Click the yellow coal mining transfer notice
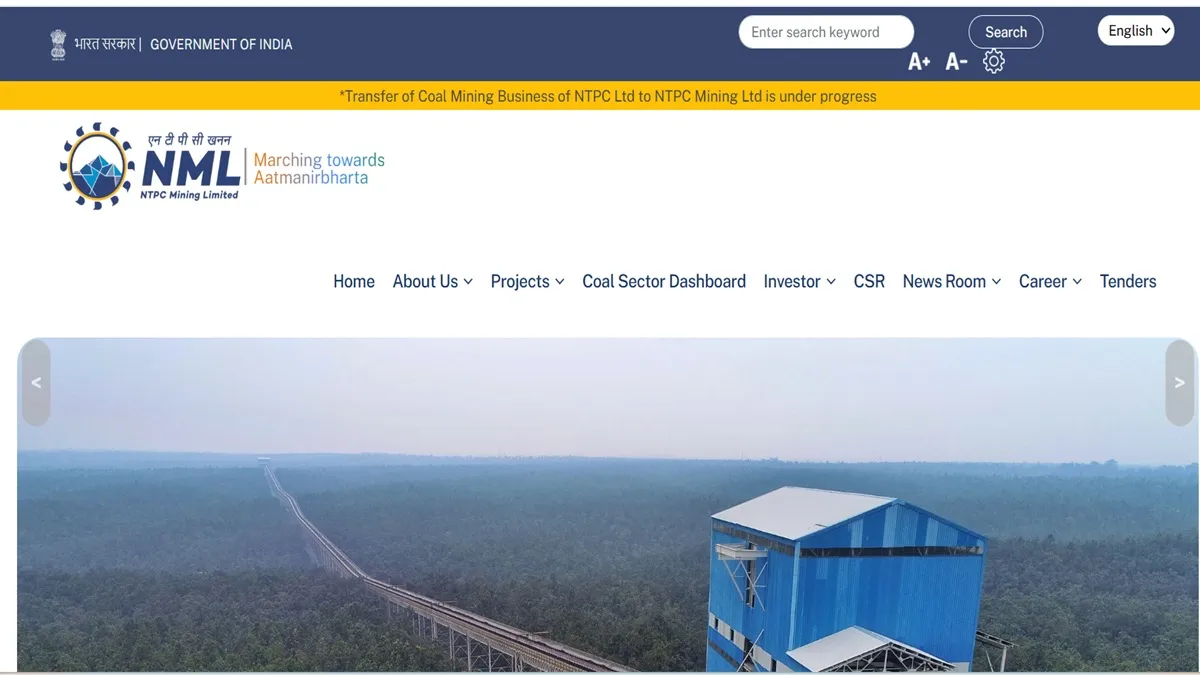This screenshot has width=1200, height=675. (x=608, y=96)
